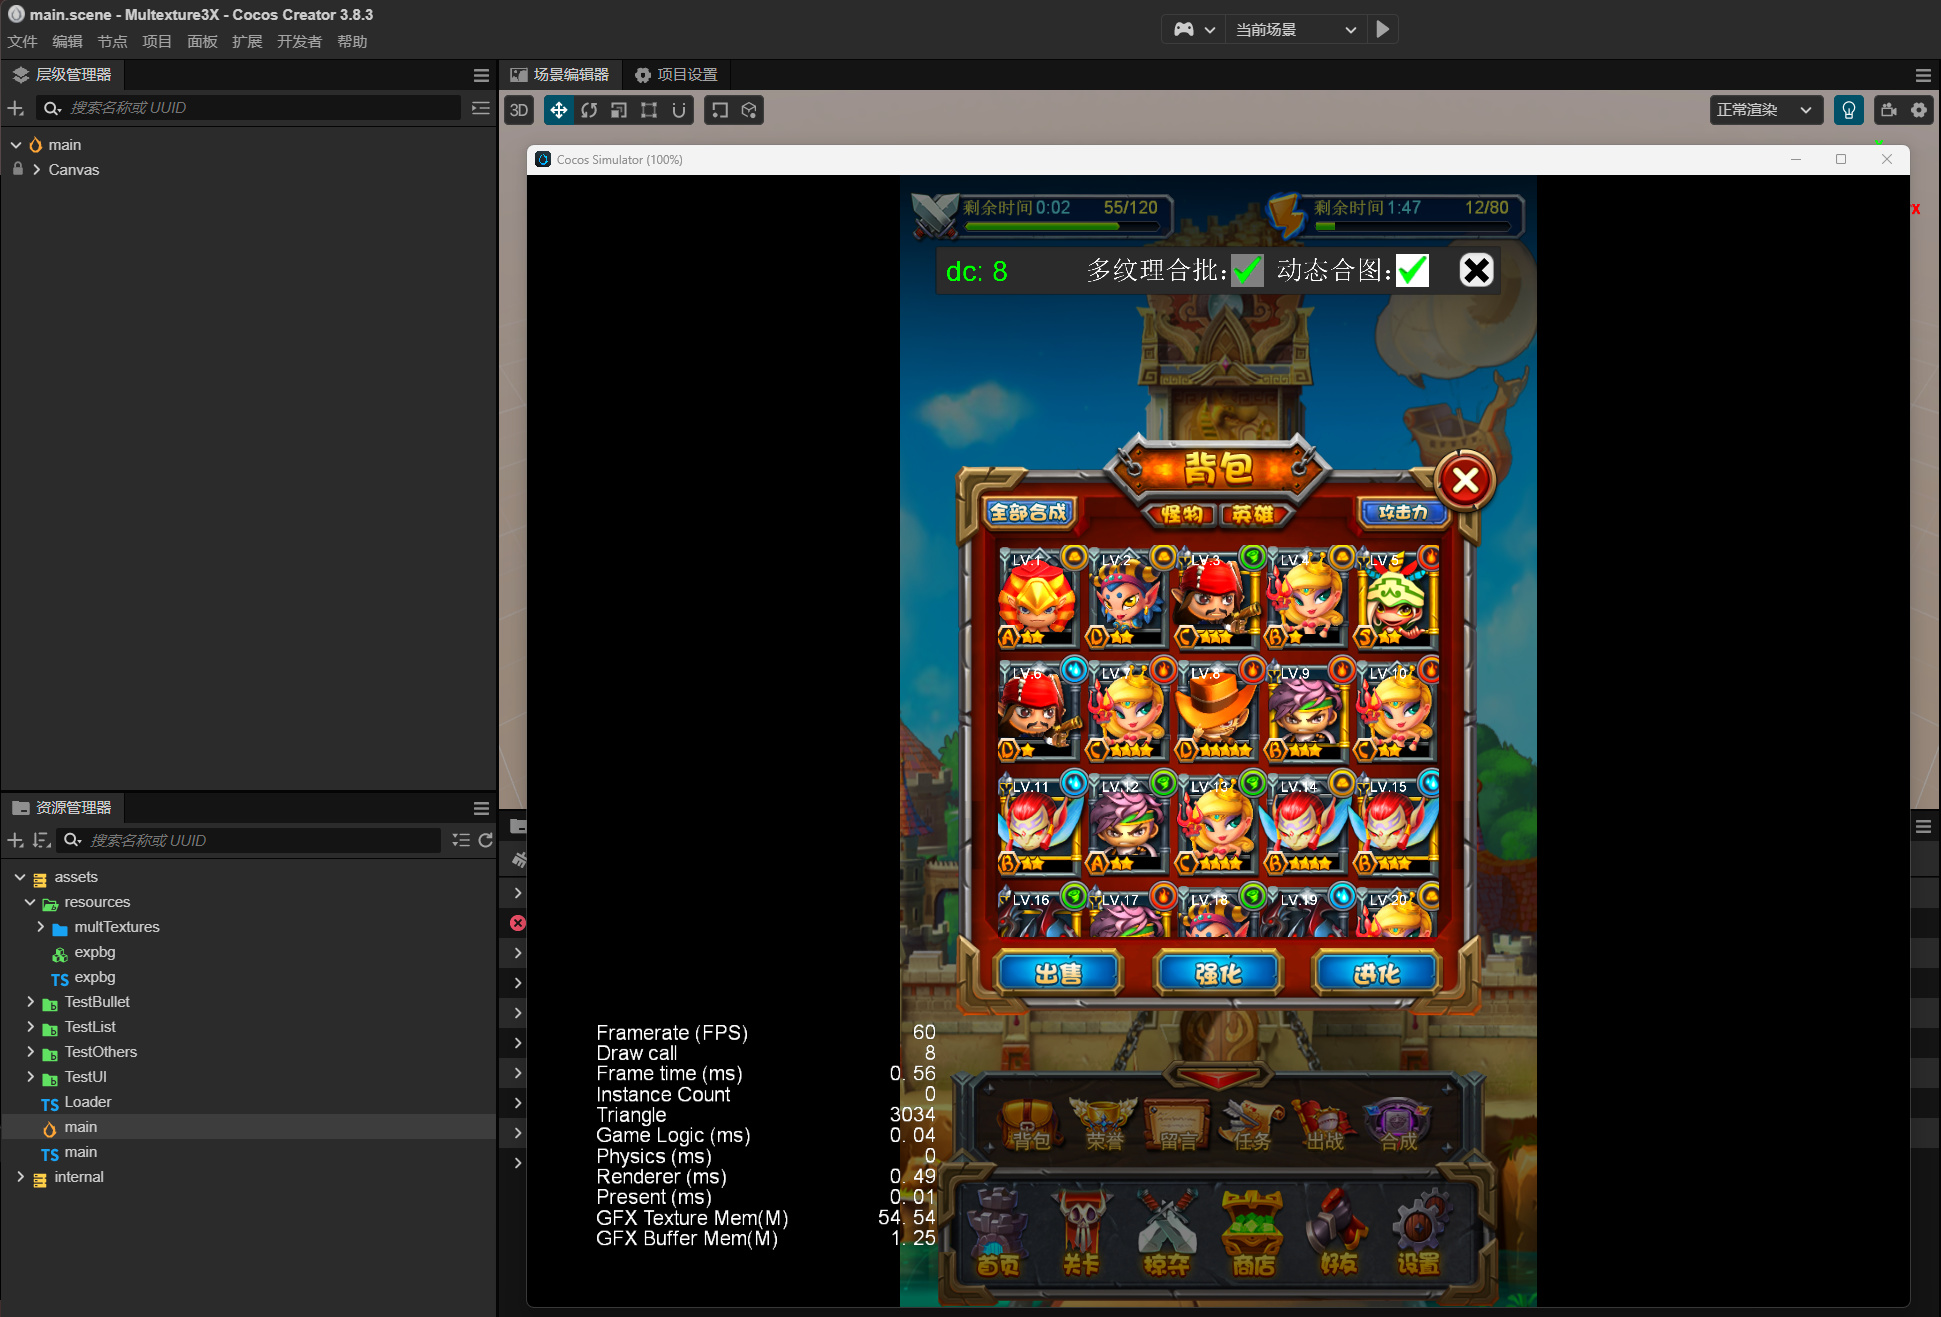This screenshot has width=1941, height=1317.
Task: Toggle scene lighting bulb icon
Action: (x=1848, y=110)
